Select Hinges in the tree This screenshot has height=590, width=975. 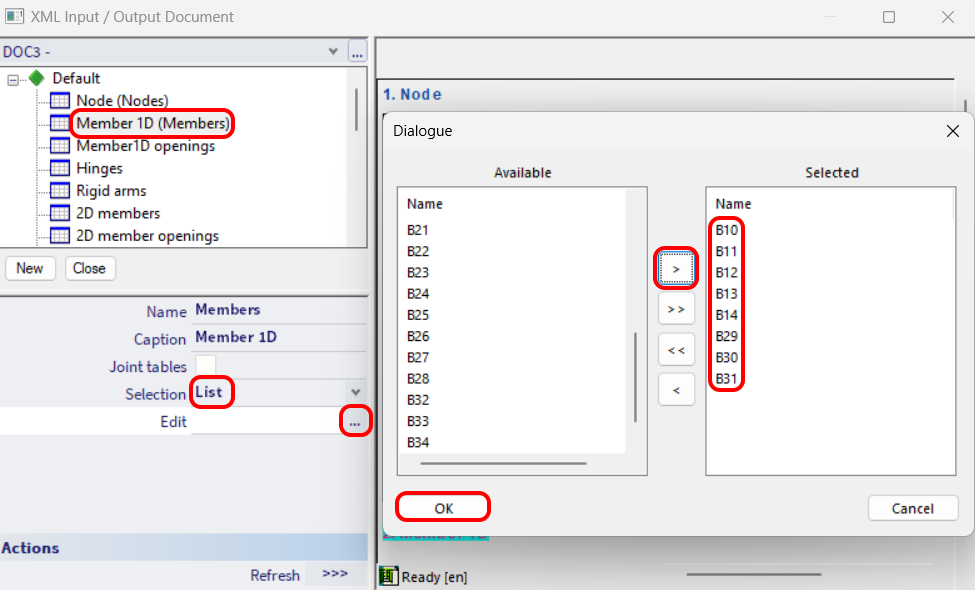(99, 168)
